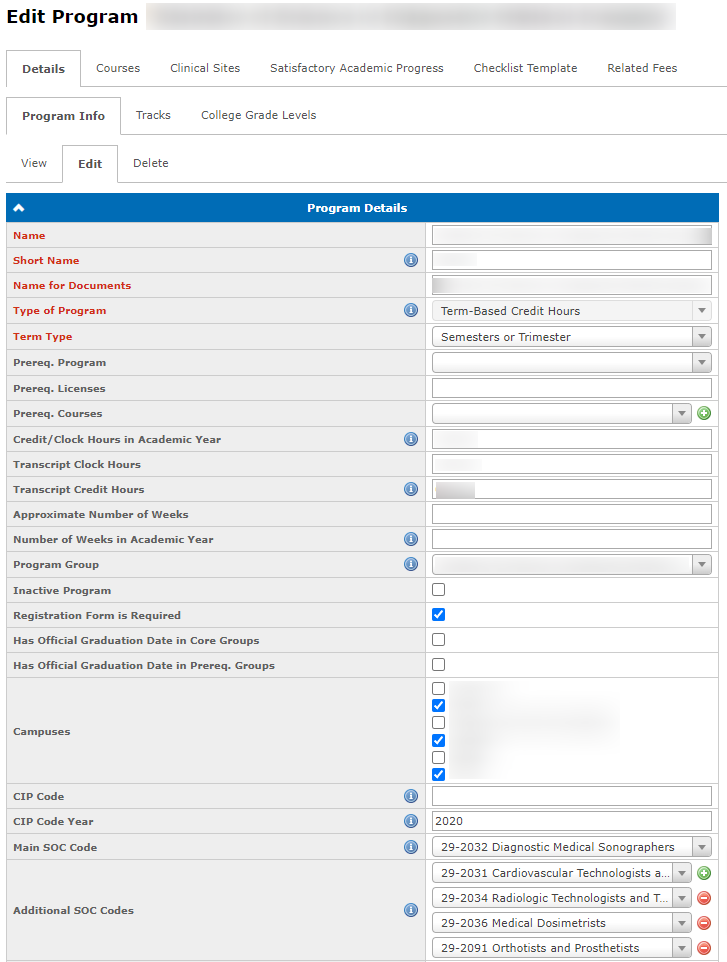The height and width of the screenshot is (962, 727).
Task: Remove the Medical Dosimetrists SOC code
Action: click(x=704, y=923)
